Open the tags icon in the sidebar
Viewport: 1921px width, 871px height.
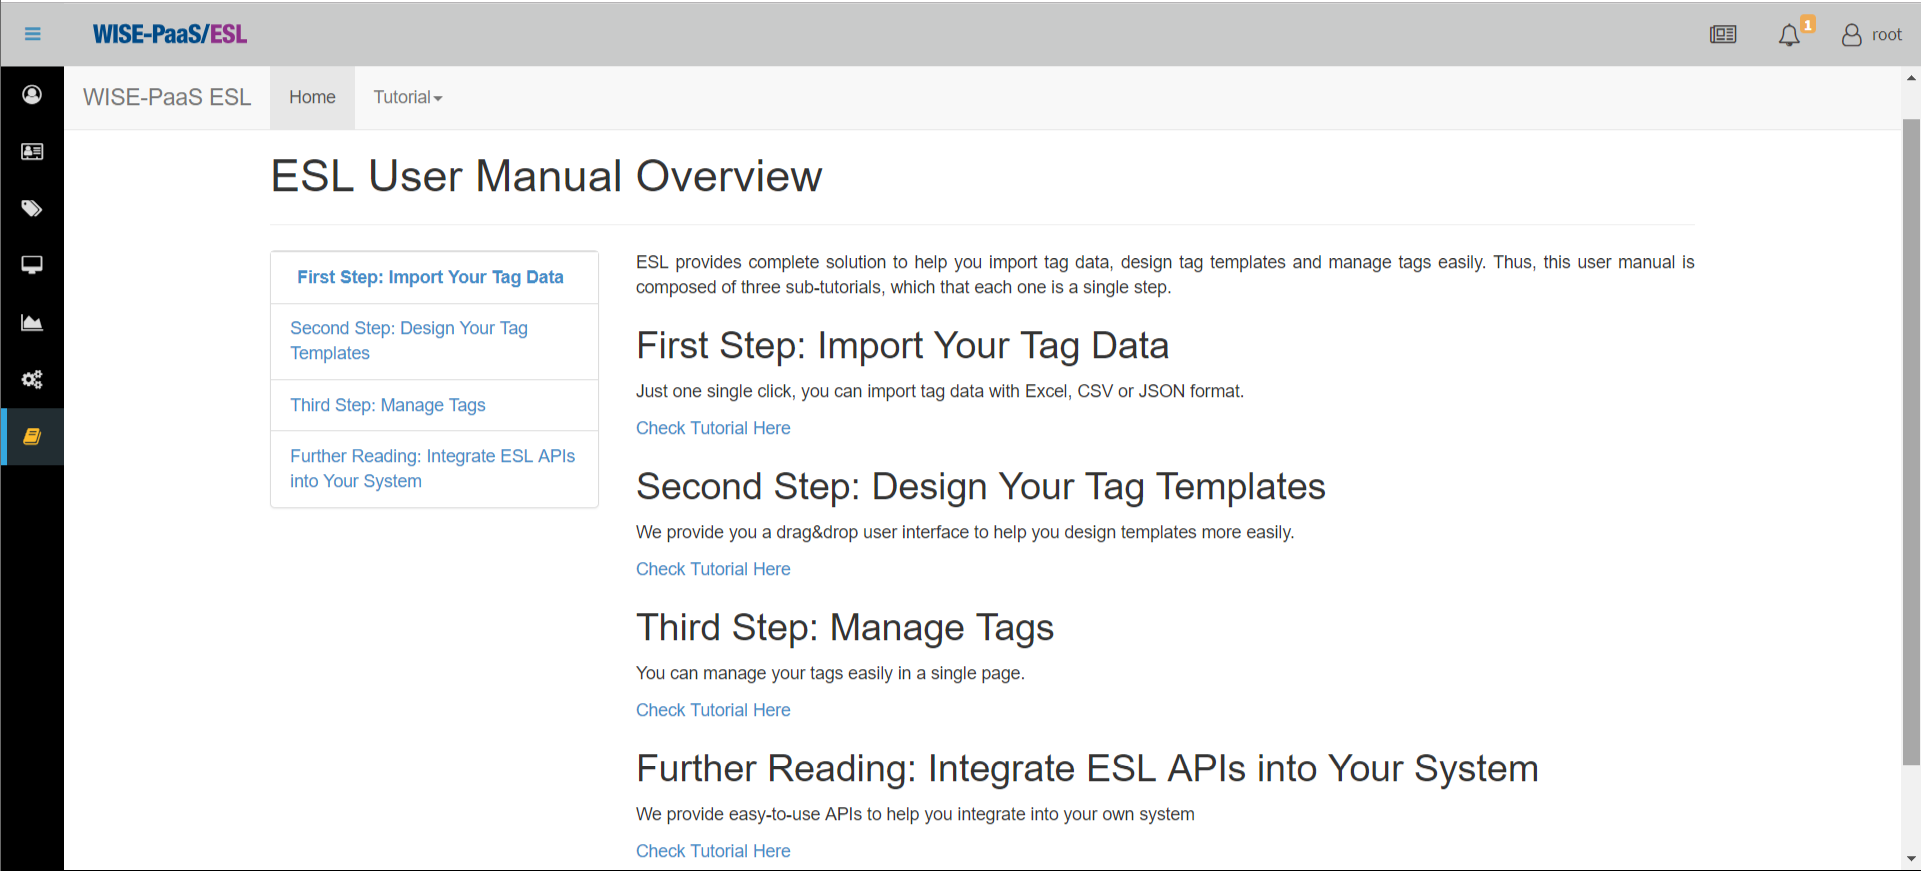pos(32,209)
